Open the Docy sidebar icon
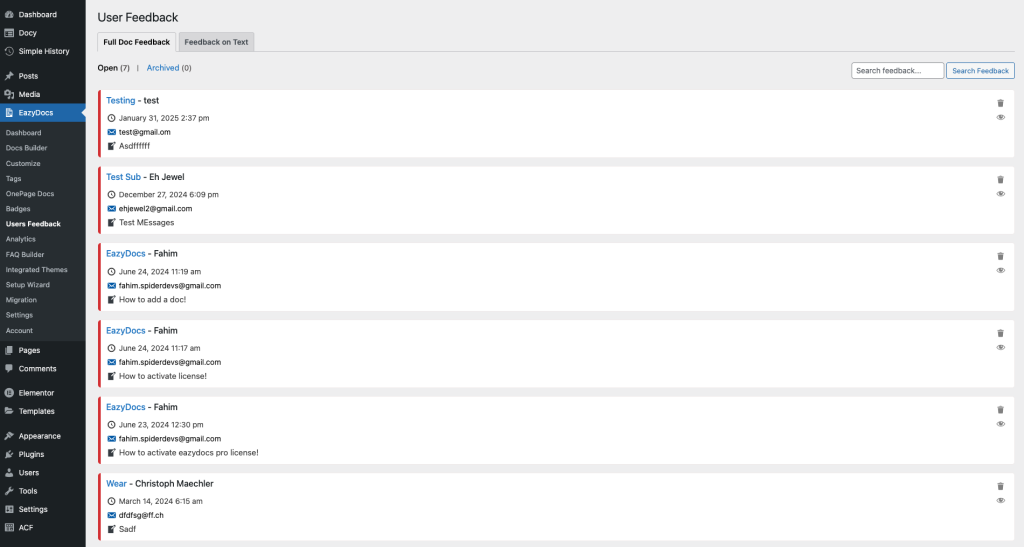Image resolution: width=1024 pixels, height=547 pixels. (x=9, y=33)
